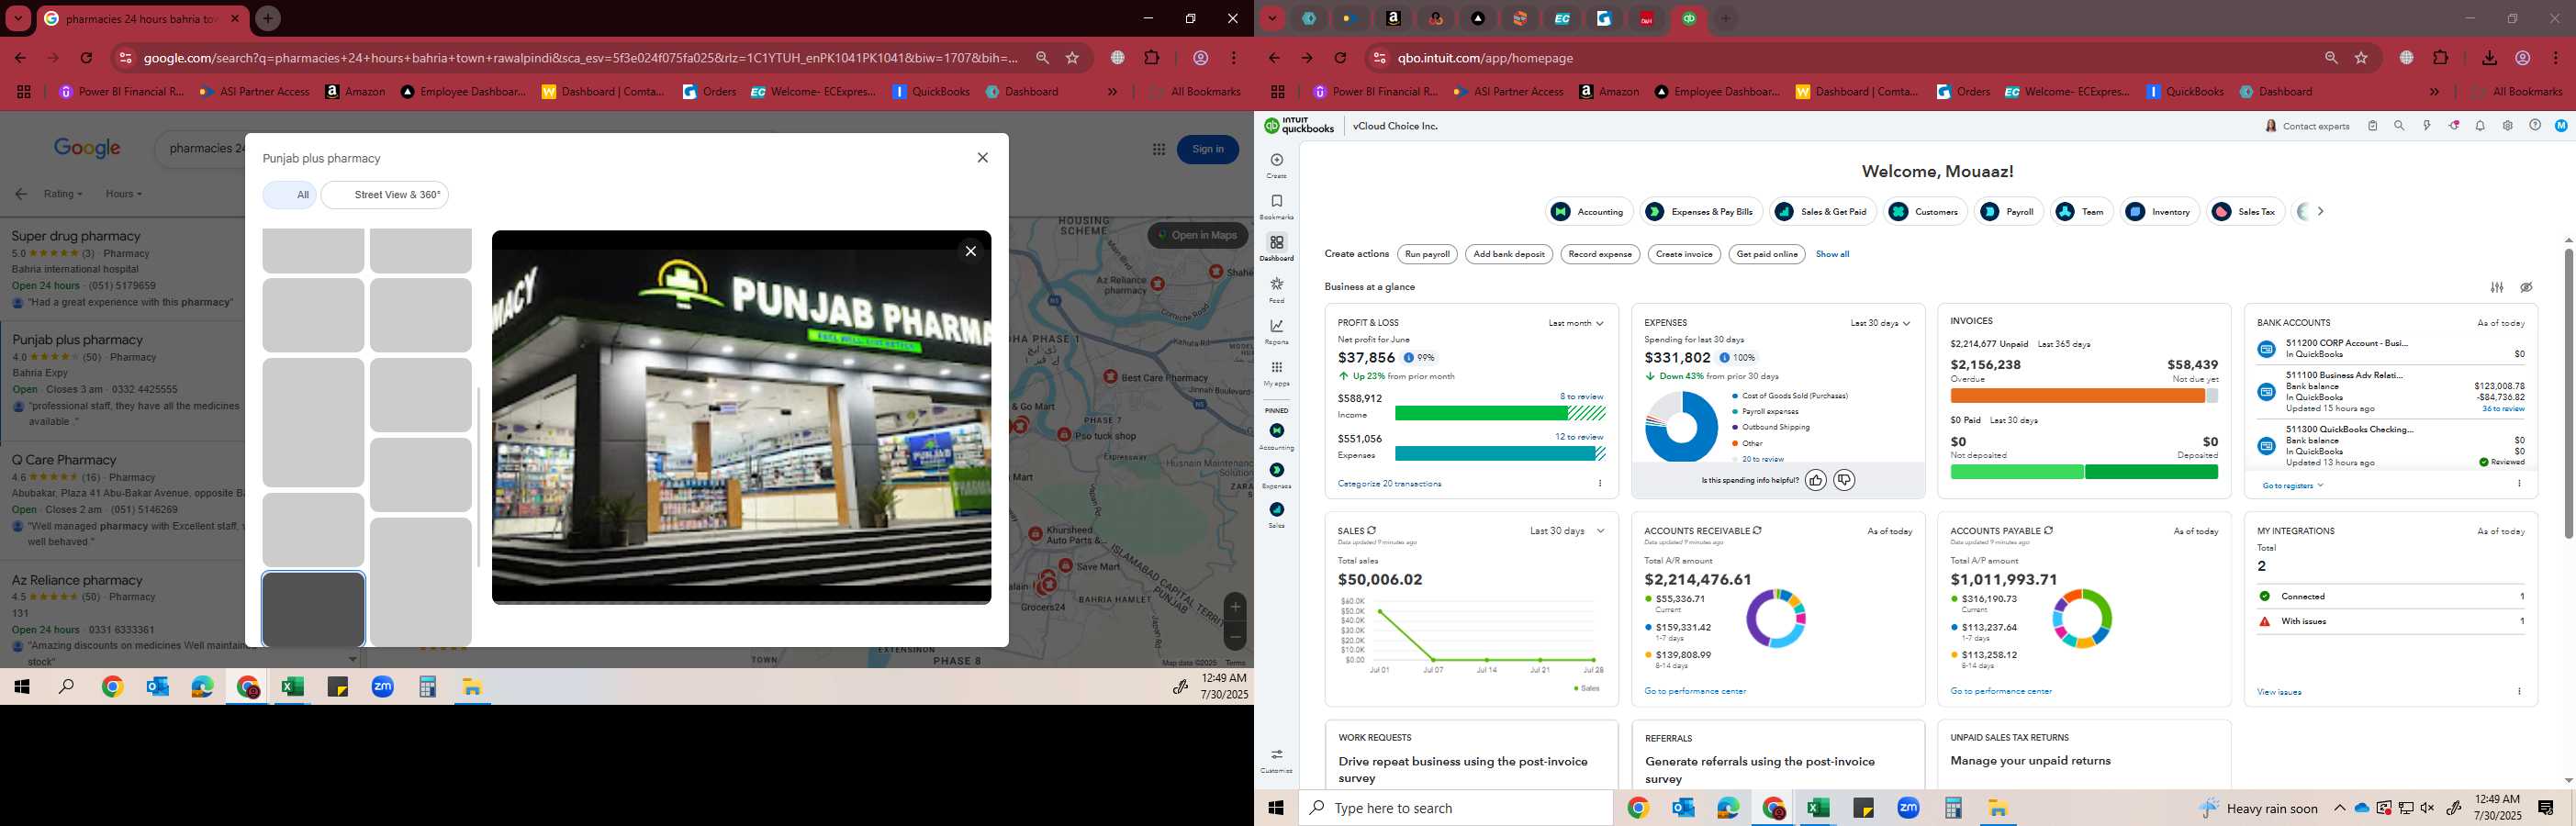
Task: Open the Create menu in QuickBooks sidebar
Action: [1276, 165]
